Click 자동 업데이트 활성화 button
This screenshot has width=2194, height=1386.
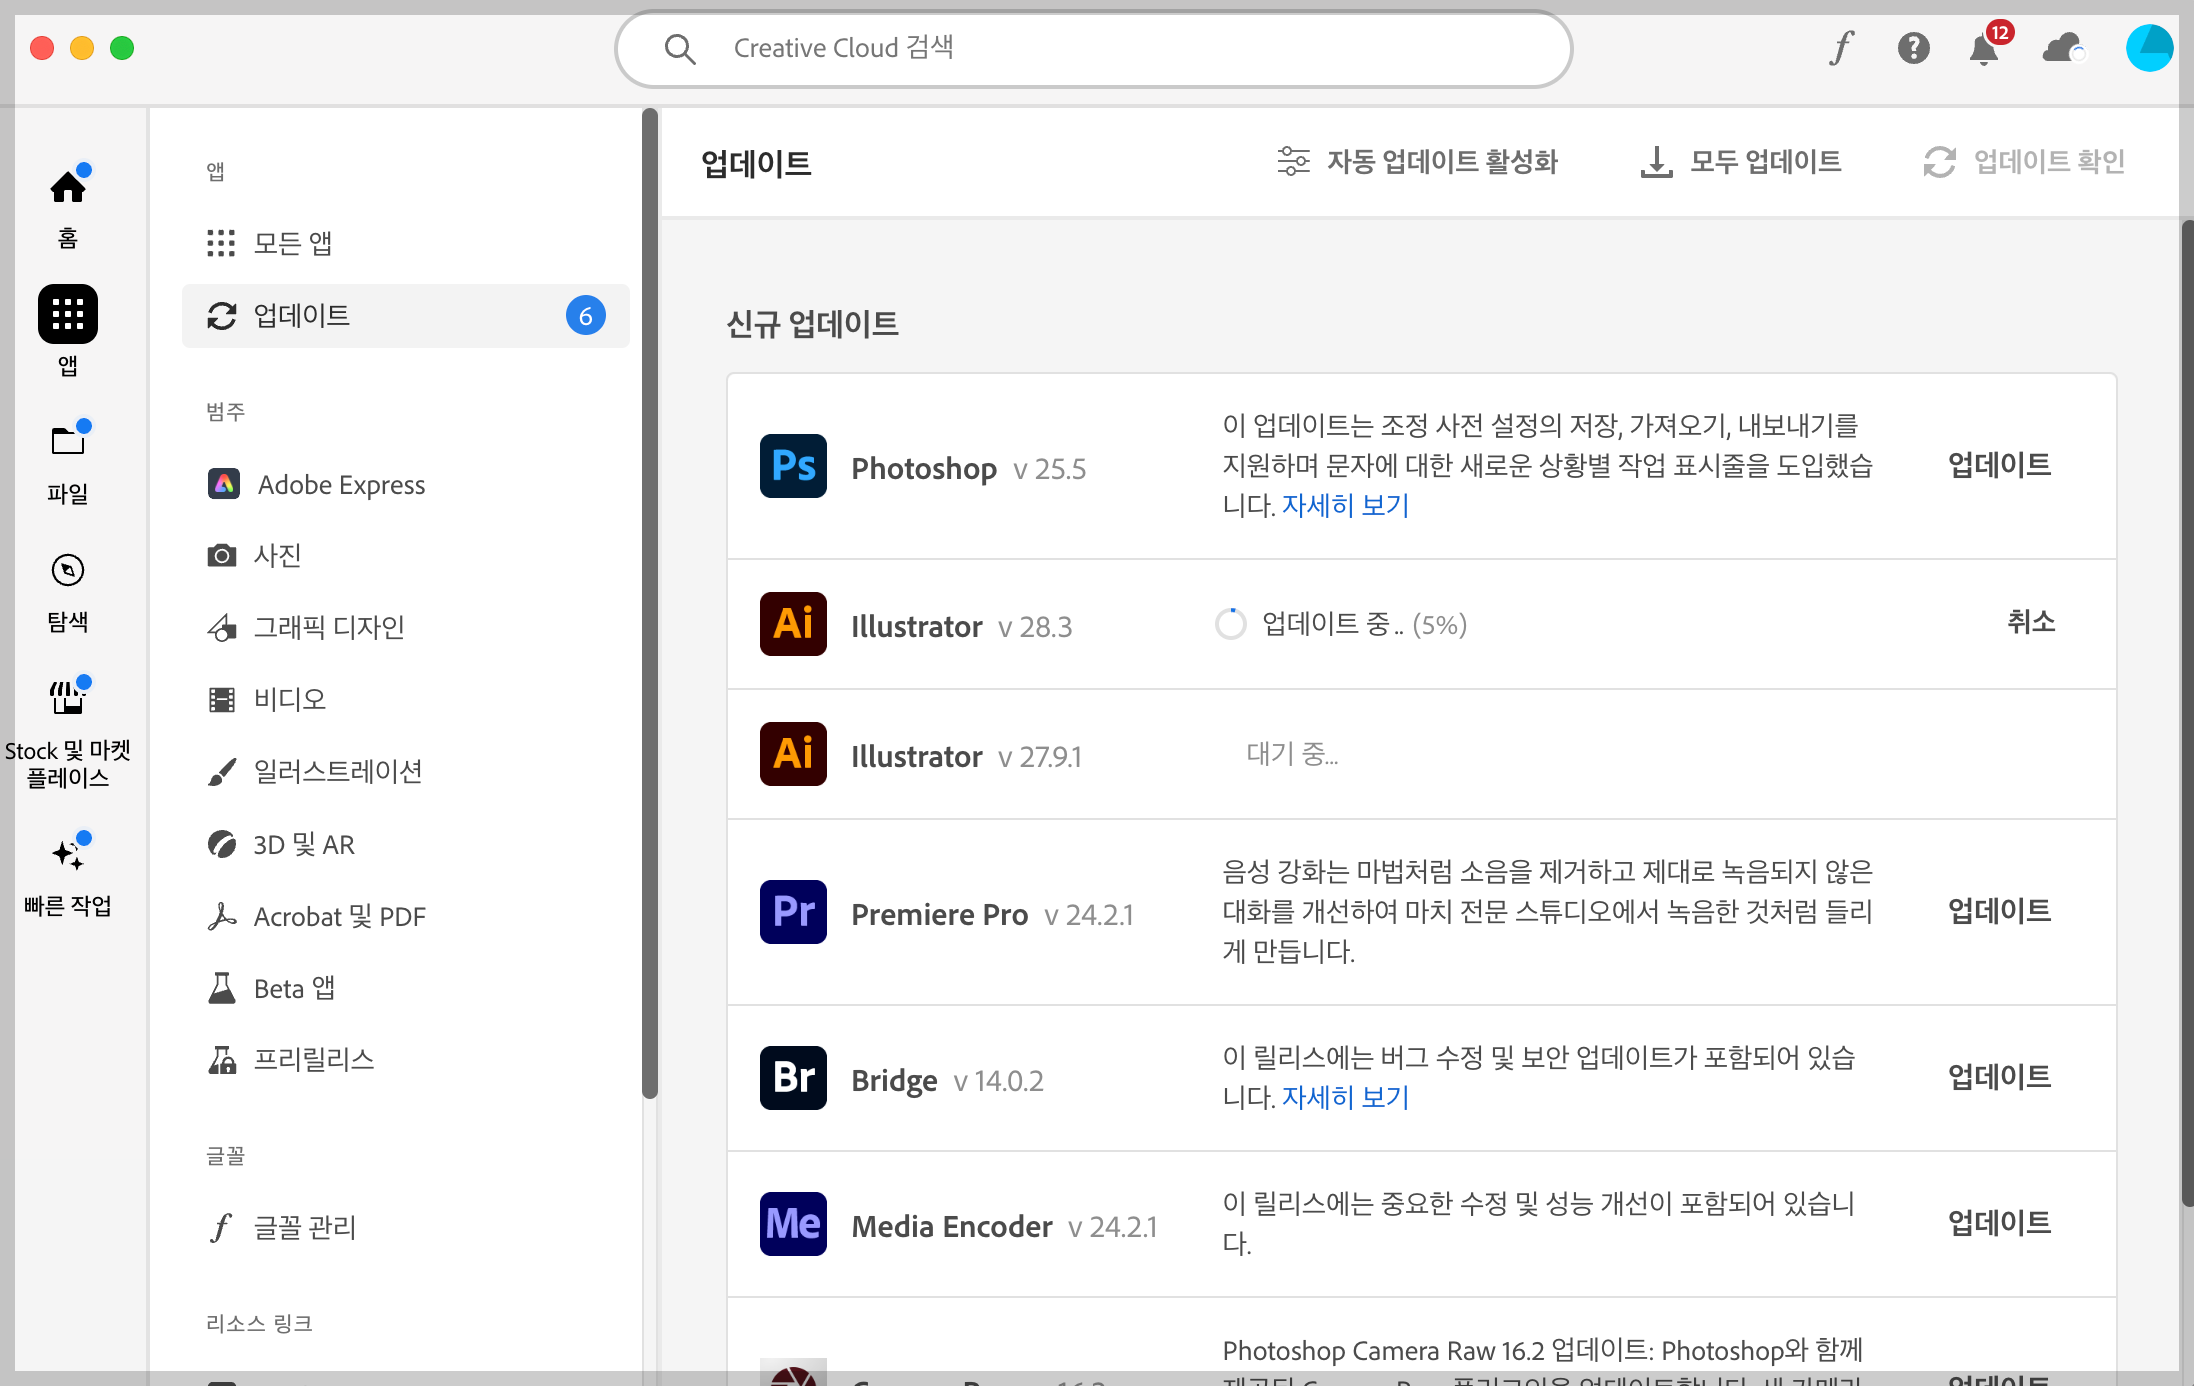point(1417,161)
